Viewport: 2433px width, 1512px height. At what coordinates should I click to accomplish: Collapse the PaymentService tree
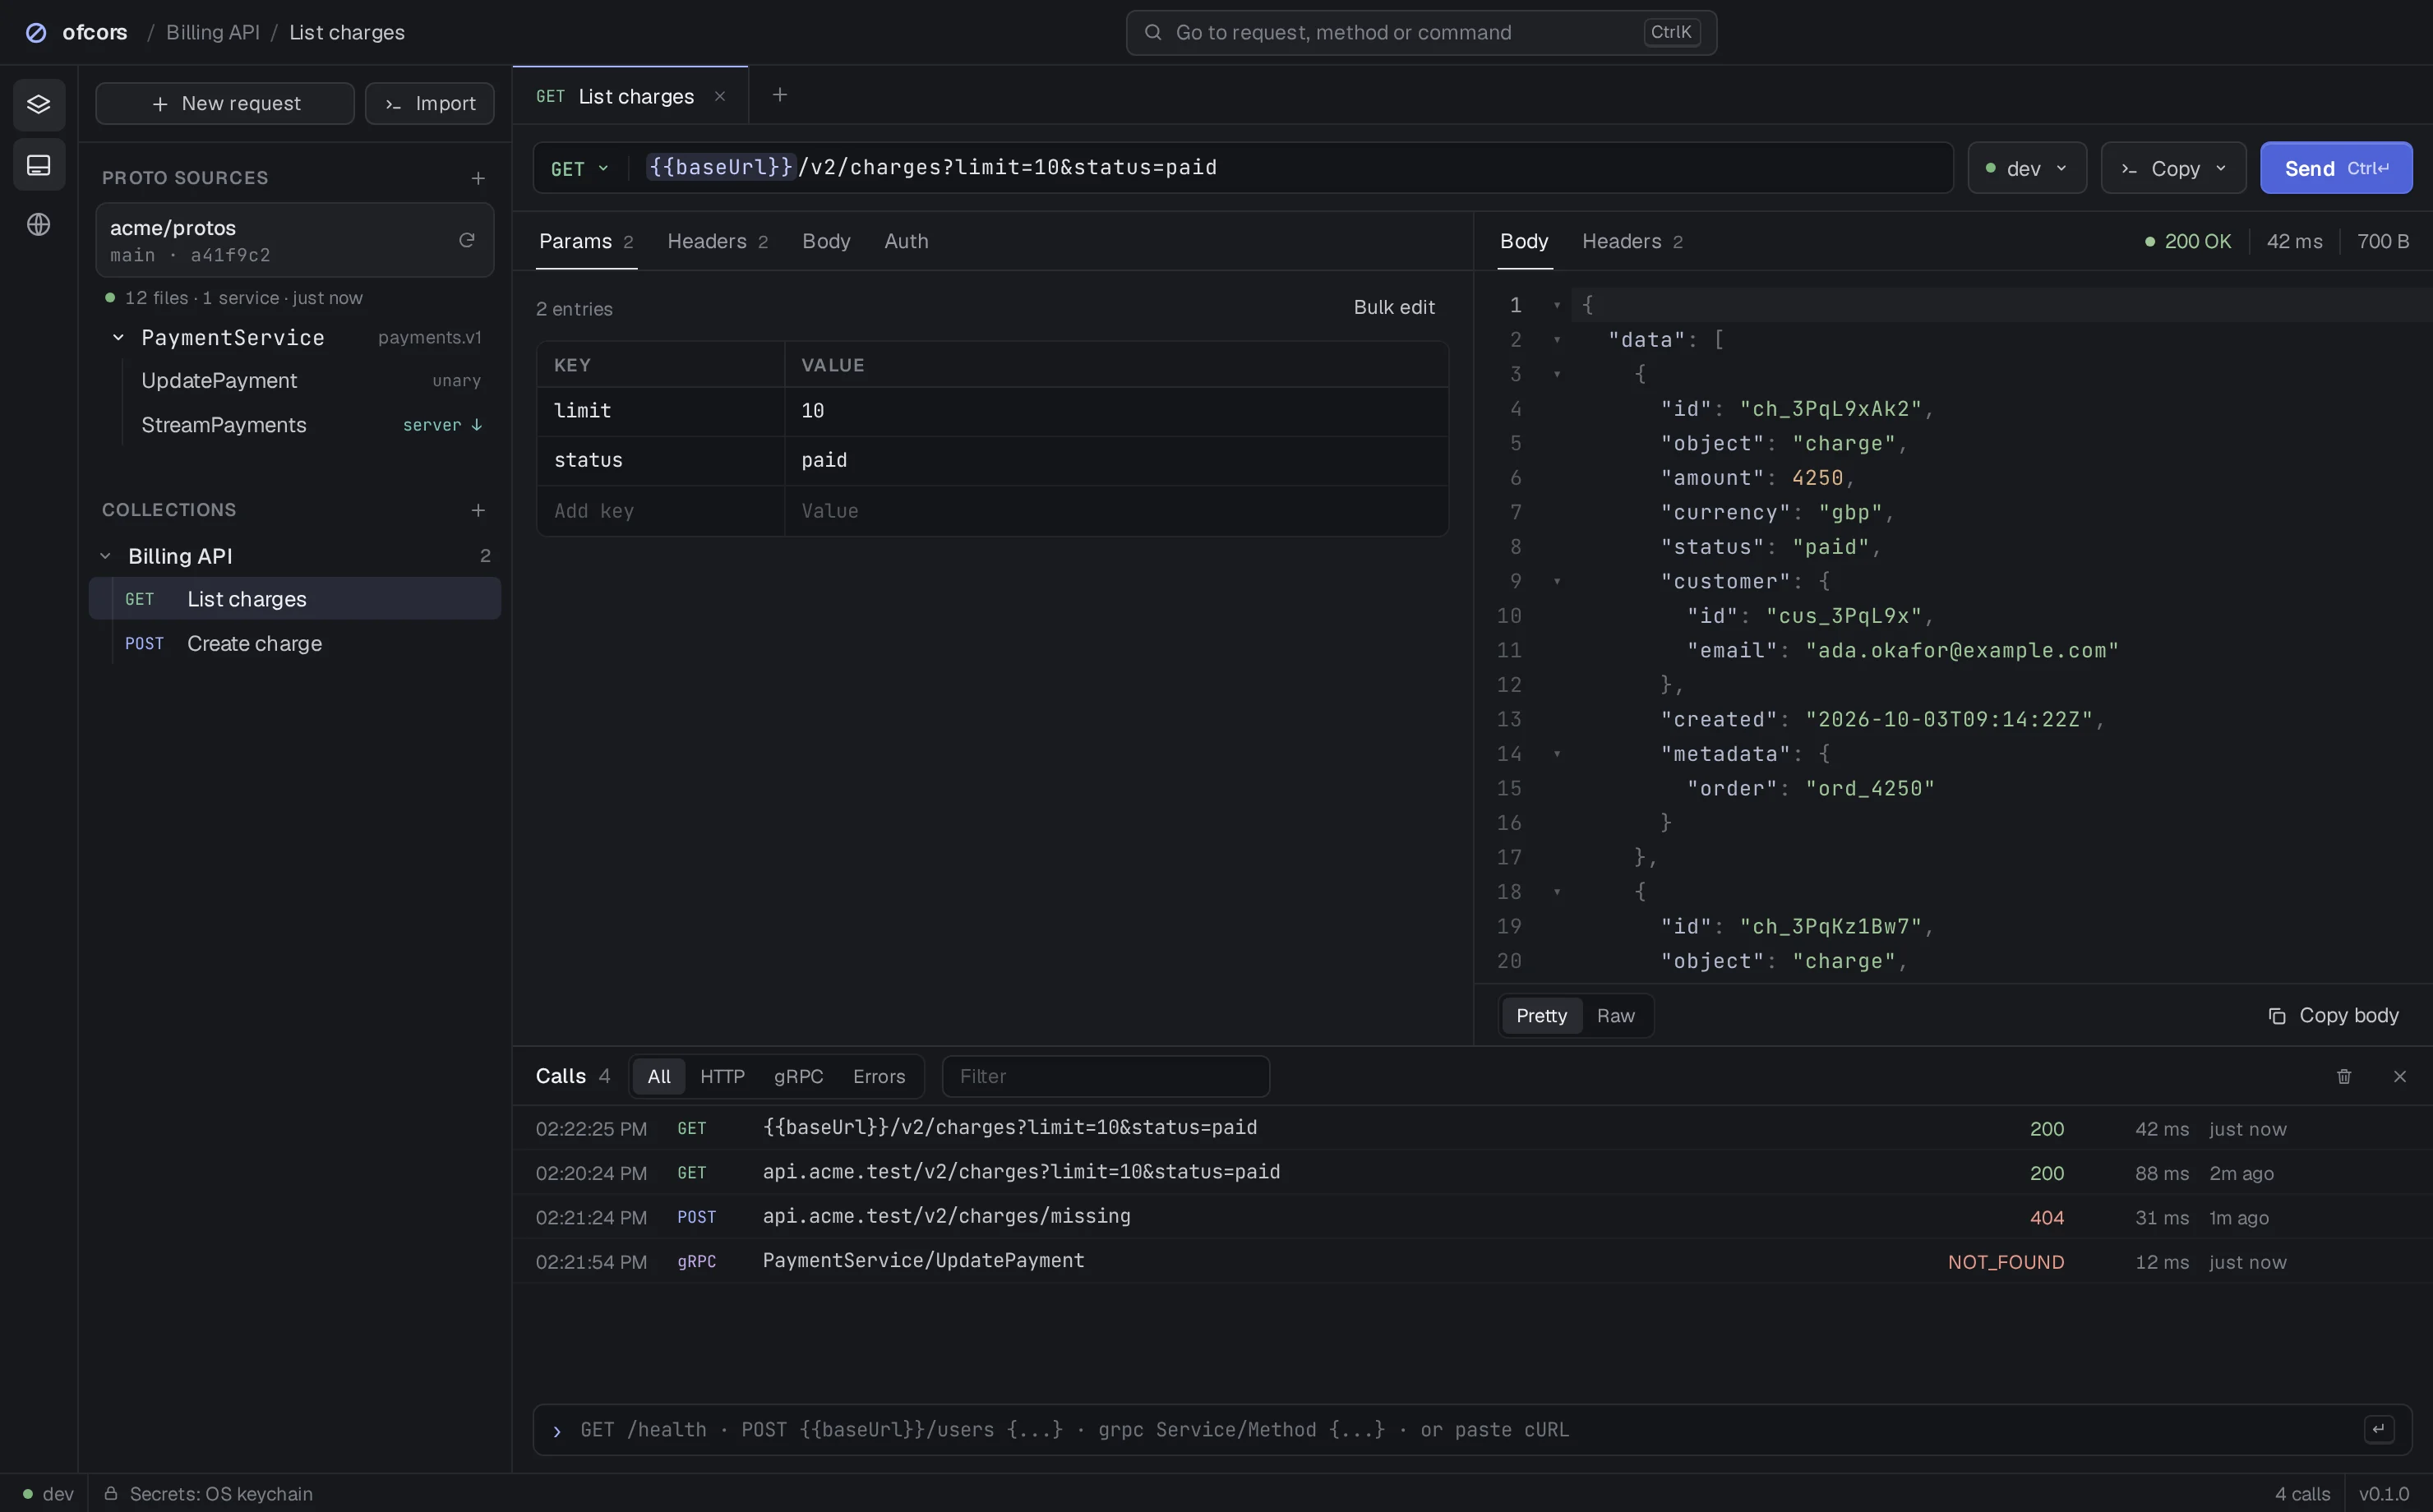(118, 337)
